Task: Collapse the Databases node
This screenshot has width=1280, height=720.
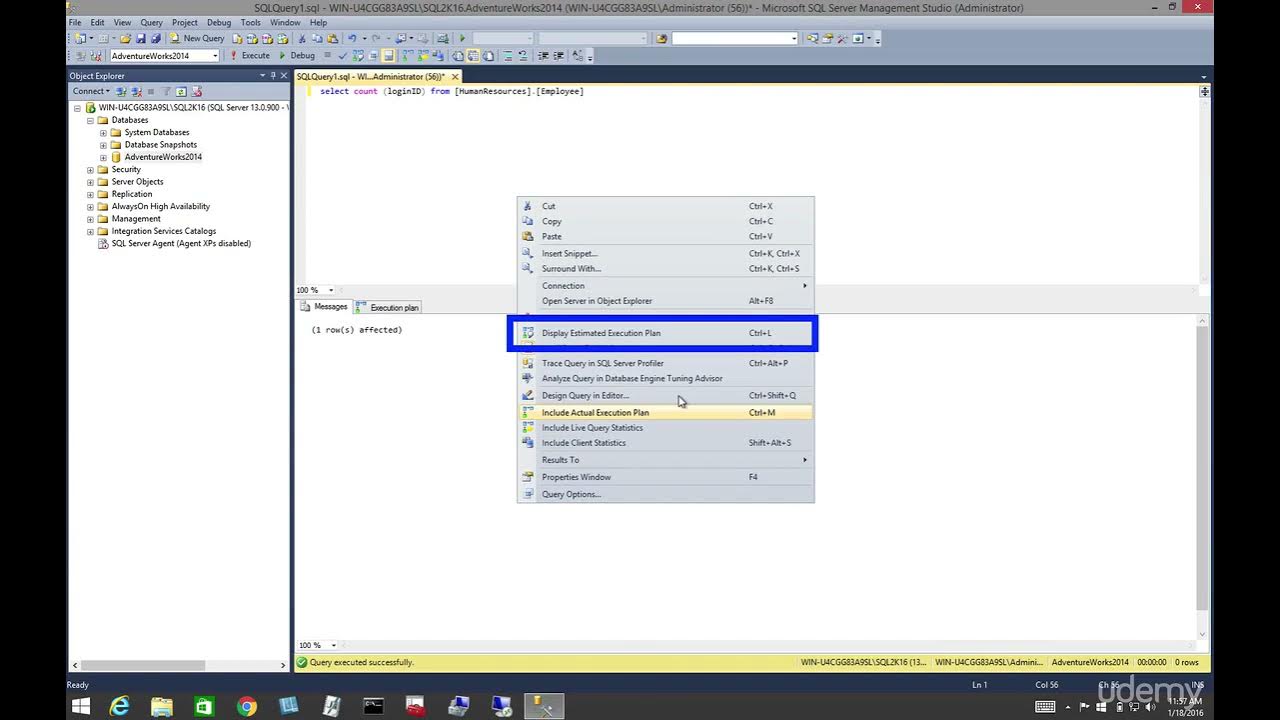Action: coord(90,120)
